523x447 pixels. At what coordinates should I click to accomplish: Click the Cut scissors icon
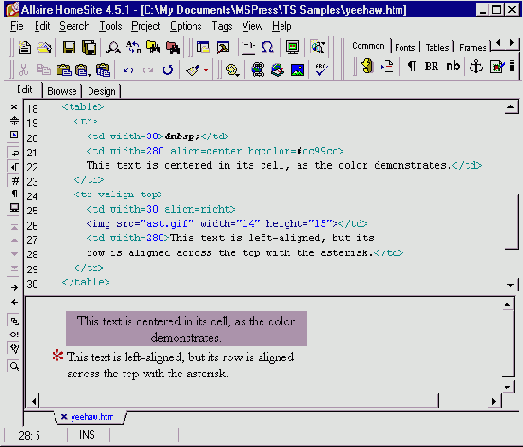point(23,70)
